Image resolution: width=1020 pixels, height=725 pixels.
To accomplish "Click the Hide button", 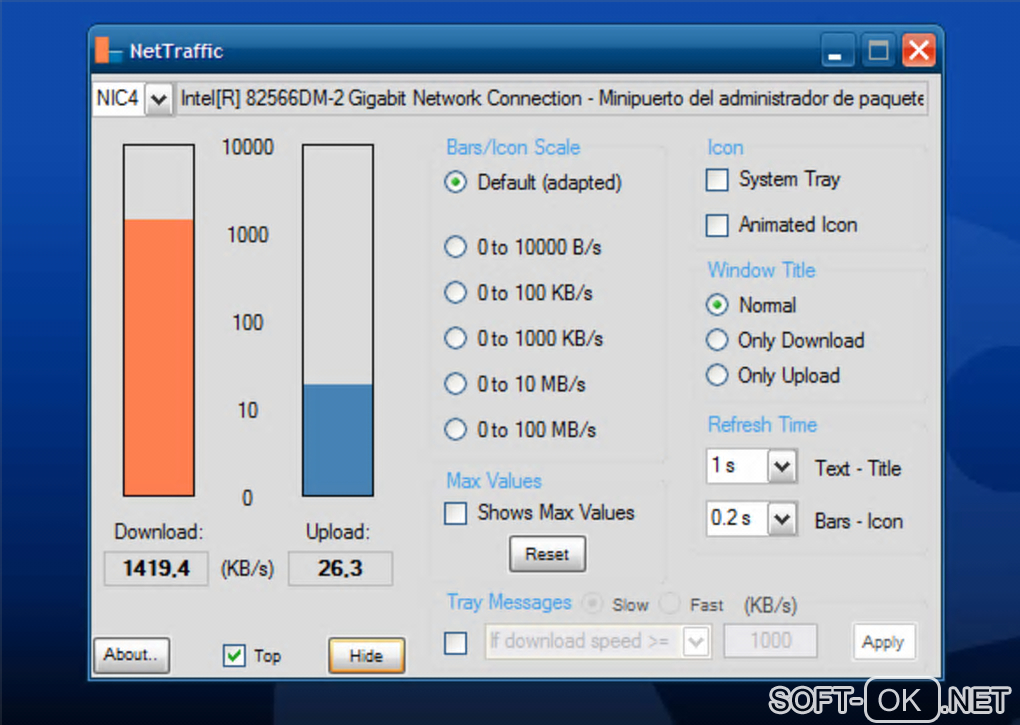I will click(366, 655).
